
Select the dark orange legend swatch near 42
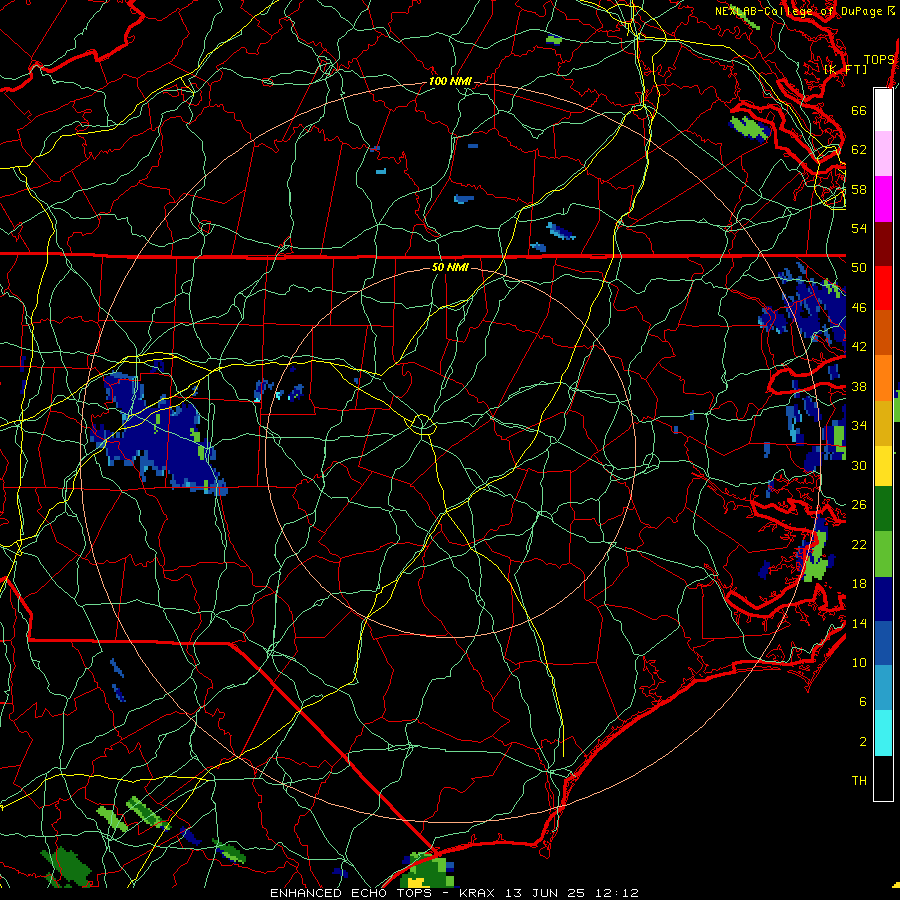coord(883,333)
